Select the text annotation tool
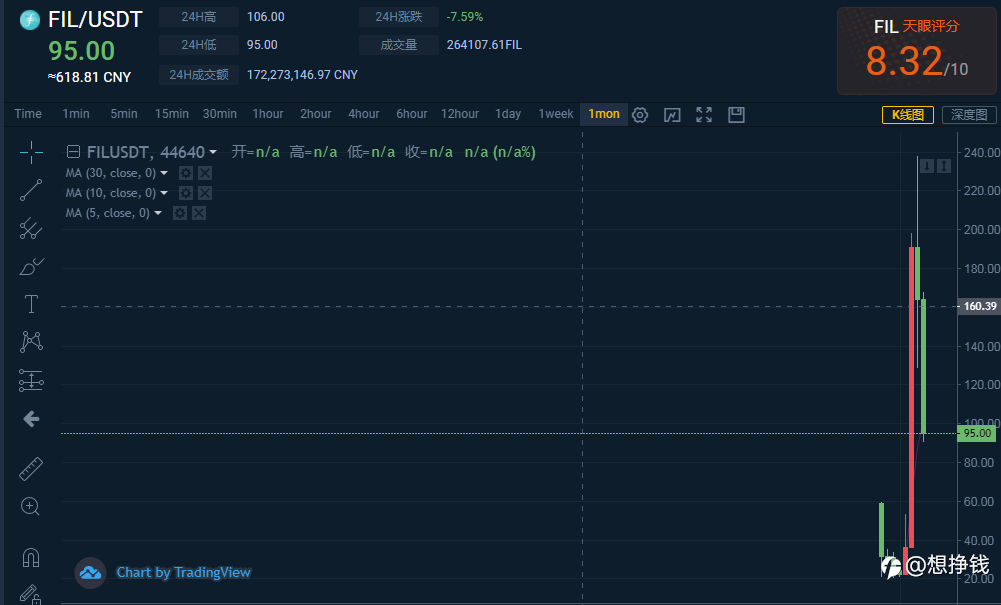1001x605 pixels. click(x=31, y=304)
